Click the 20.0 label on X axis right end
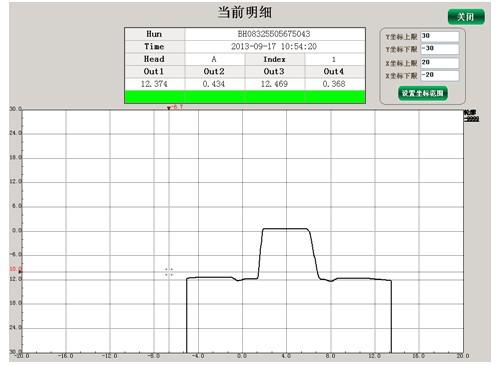The image size is (504, 365). point(463,356)
